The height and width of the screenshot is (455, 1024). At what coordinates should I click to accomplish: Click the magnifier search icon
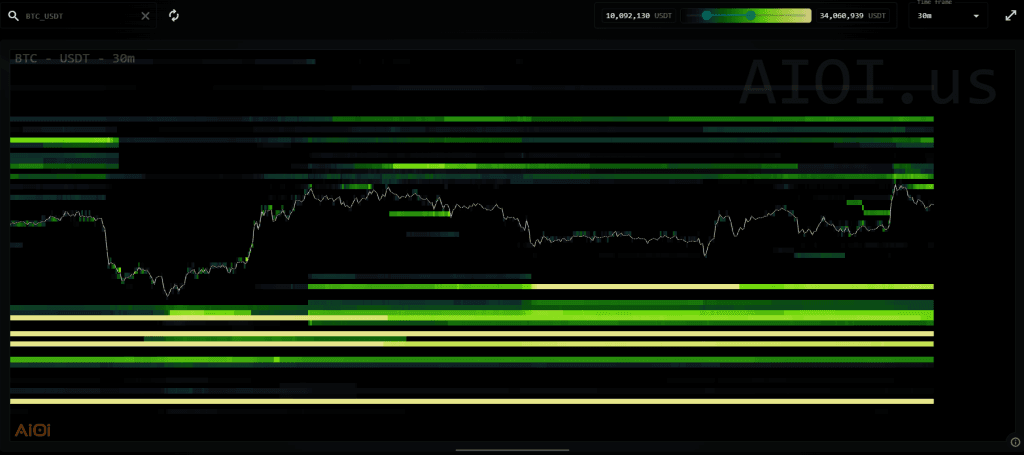(x=14, y=16)
